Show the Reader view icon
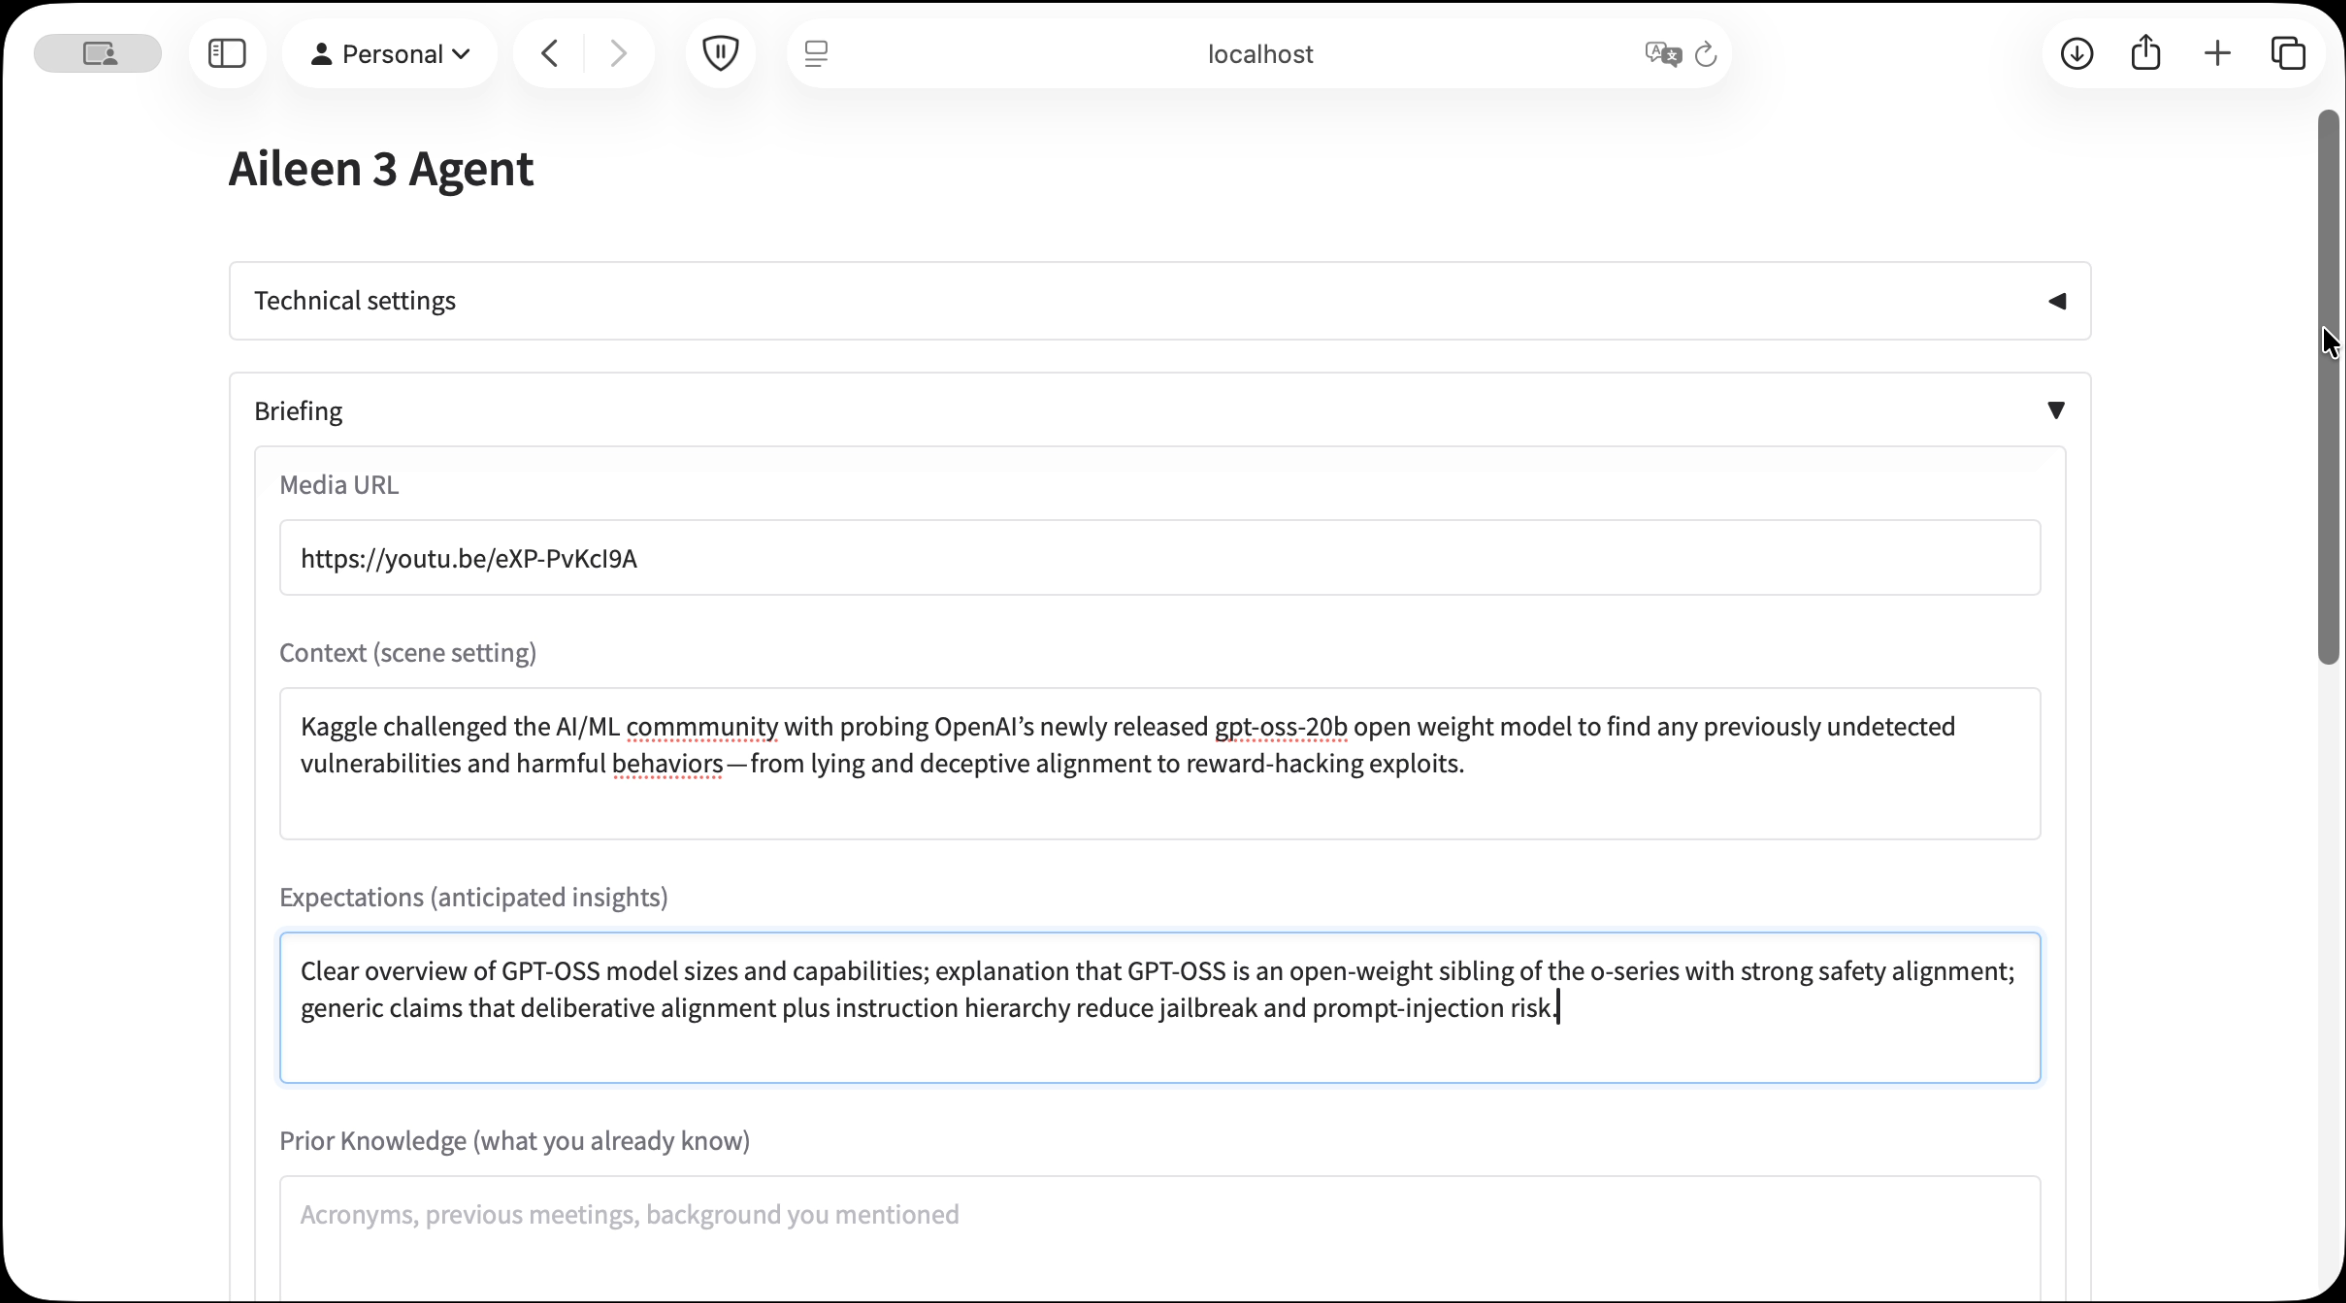Viewport: 2346px width, 1303px height. (x=816, y=53)
